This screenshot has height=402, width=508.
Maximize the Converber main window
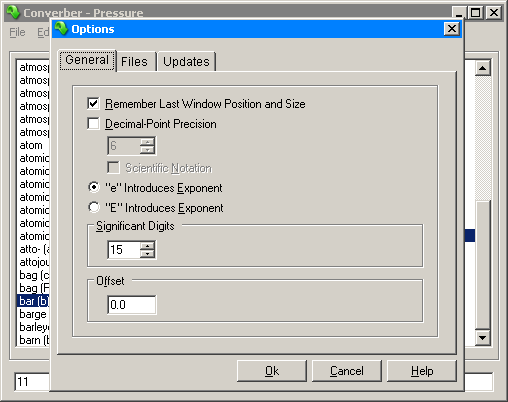(476, 13)
